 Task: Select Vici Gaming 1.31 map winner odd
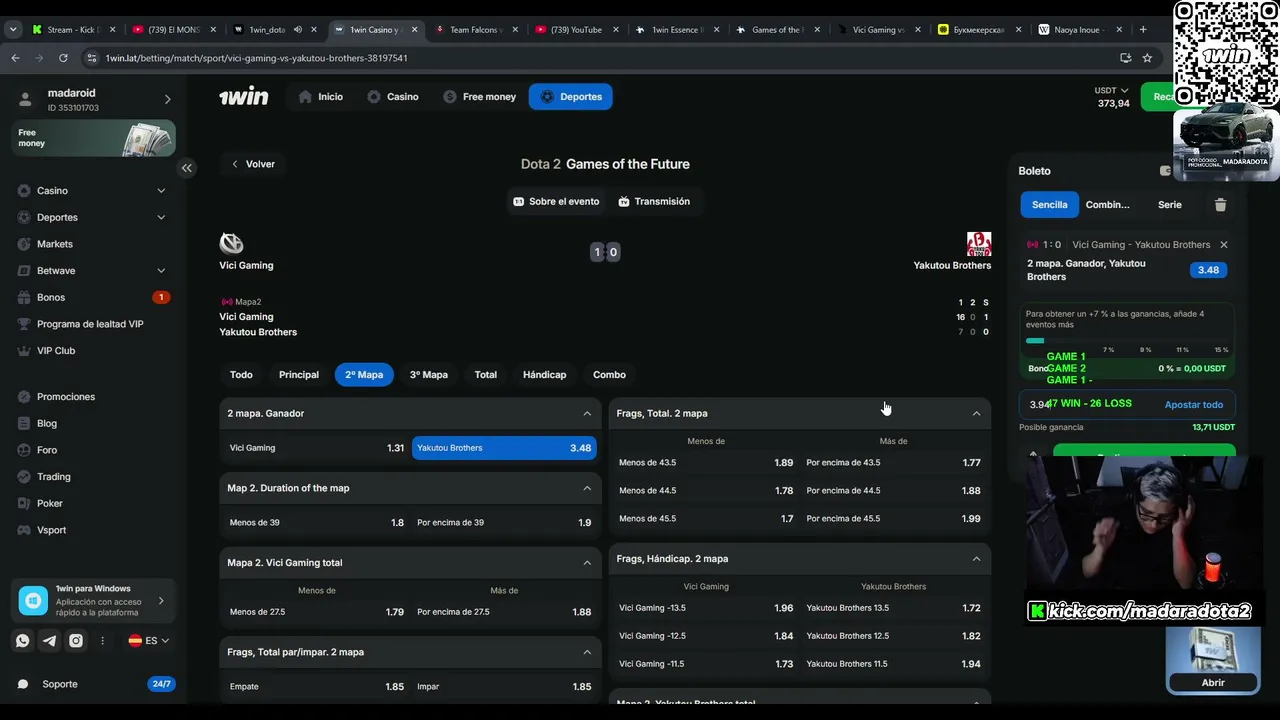pos(316,448)
